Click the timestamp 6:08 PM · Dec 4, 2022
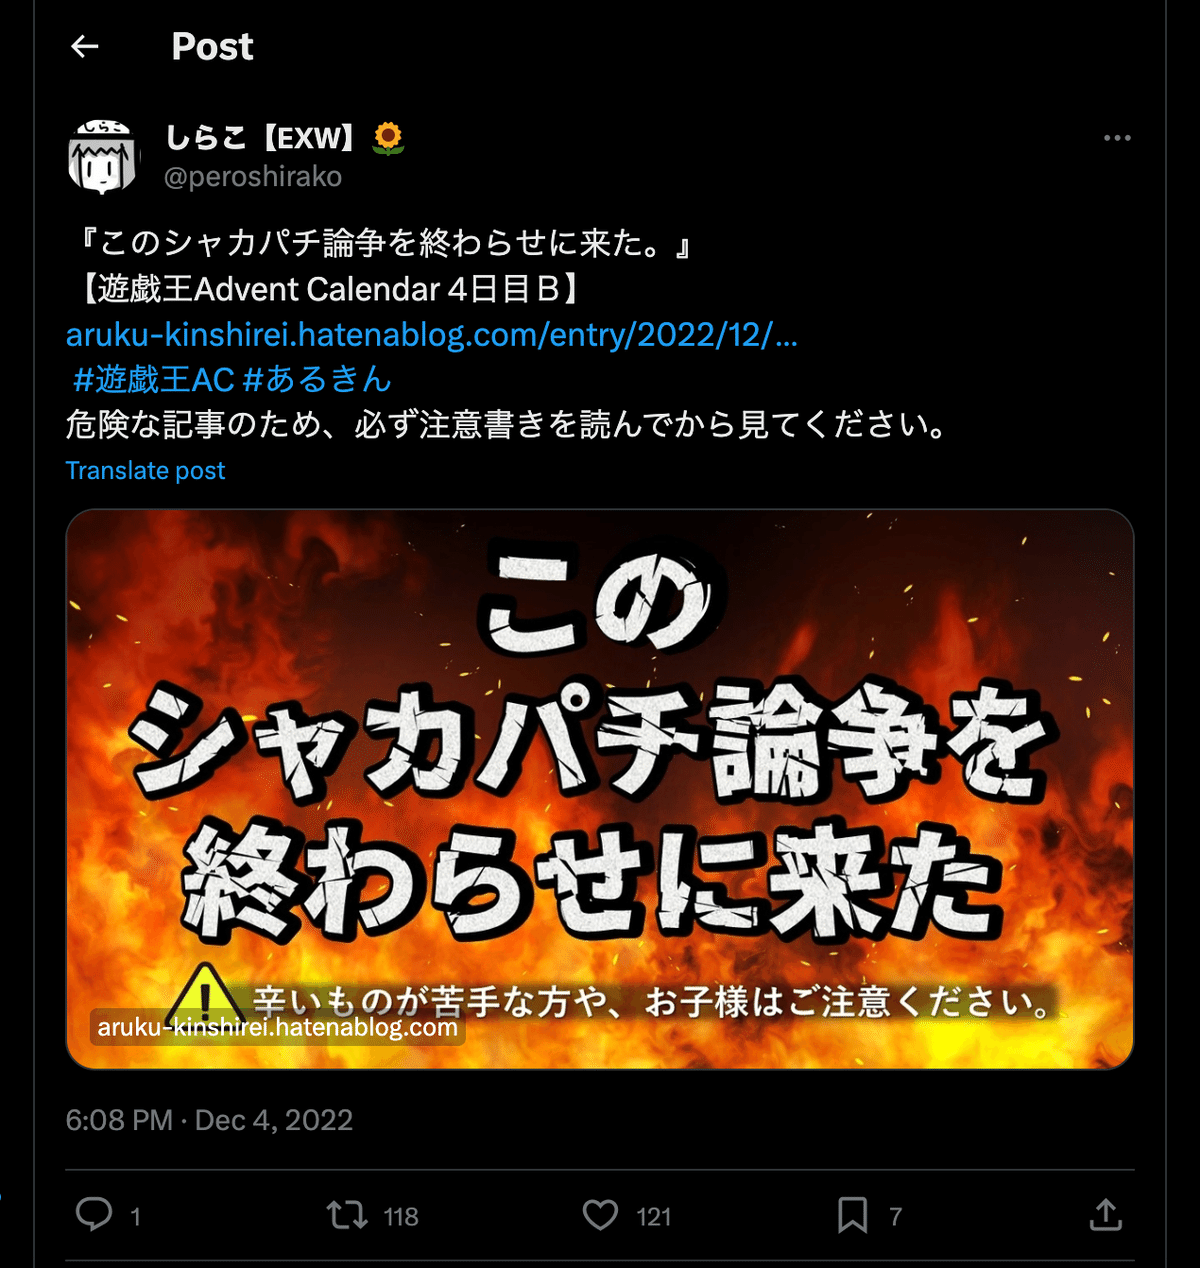 click(x=209, y=1120)
